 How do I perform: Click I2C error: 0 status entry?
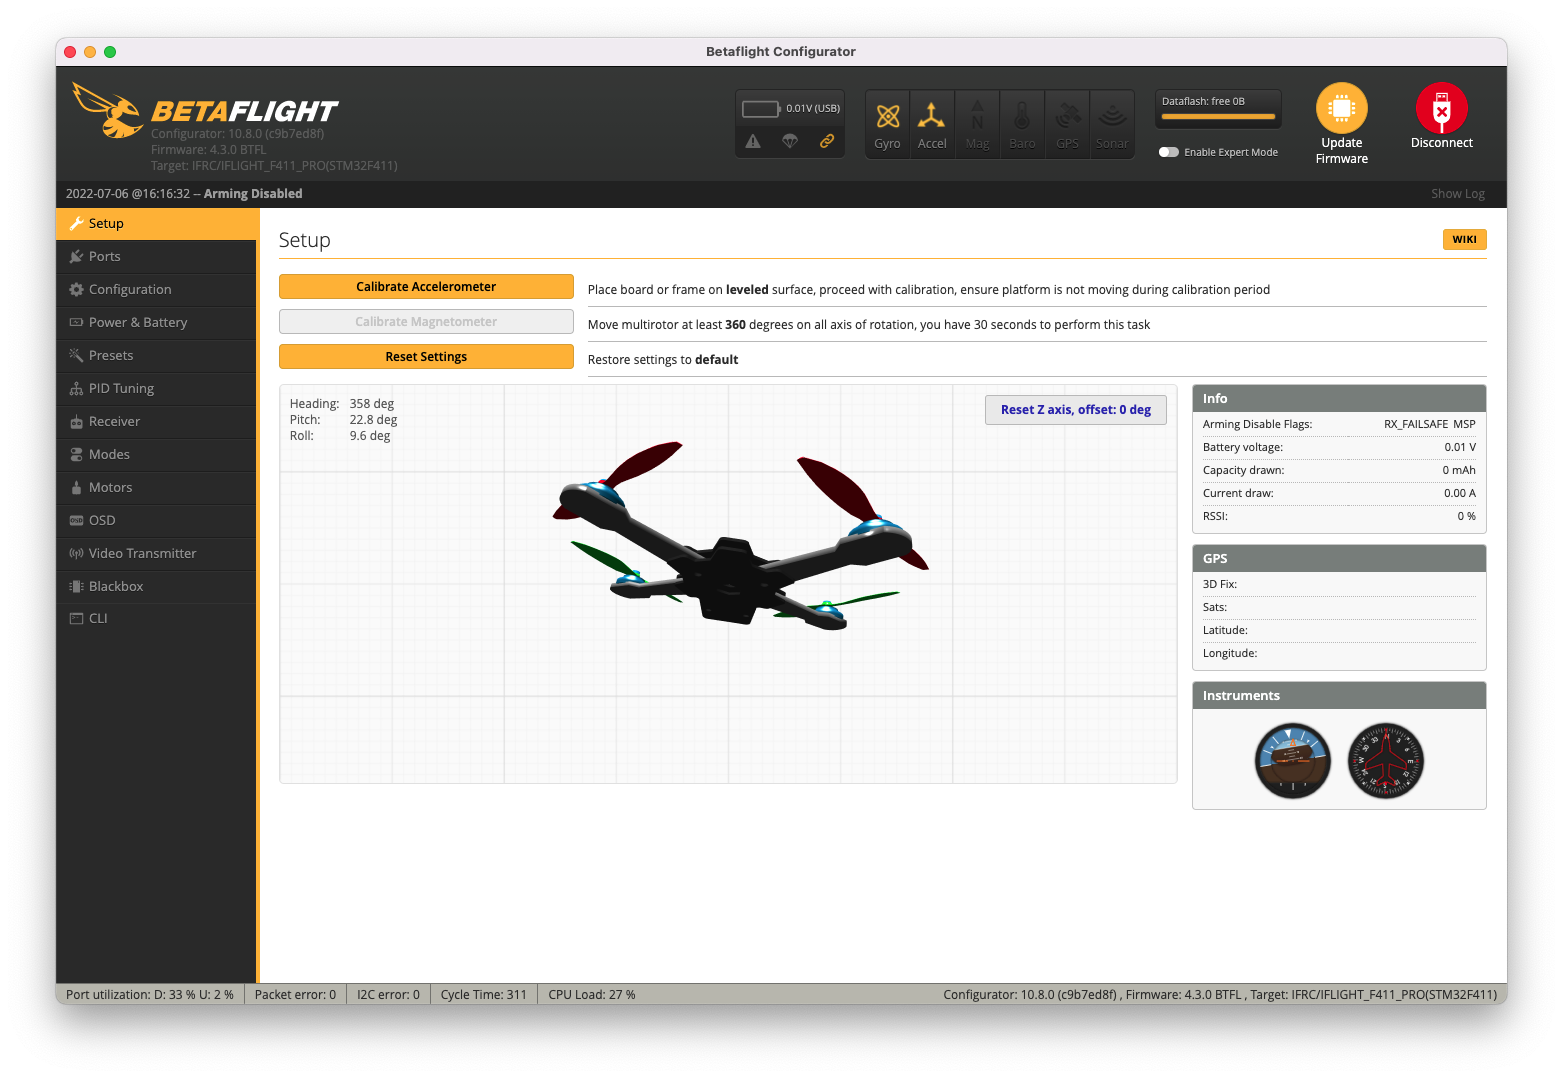[388, 994]
